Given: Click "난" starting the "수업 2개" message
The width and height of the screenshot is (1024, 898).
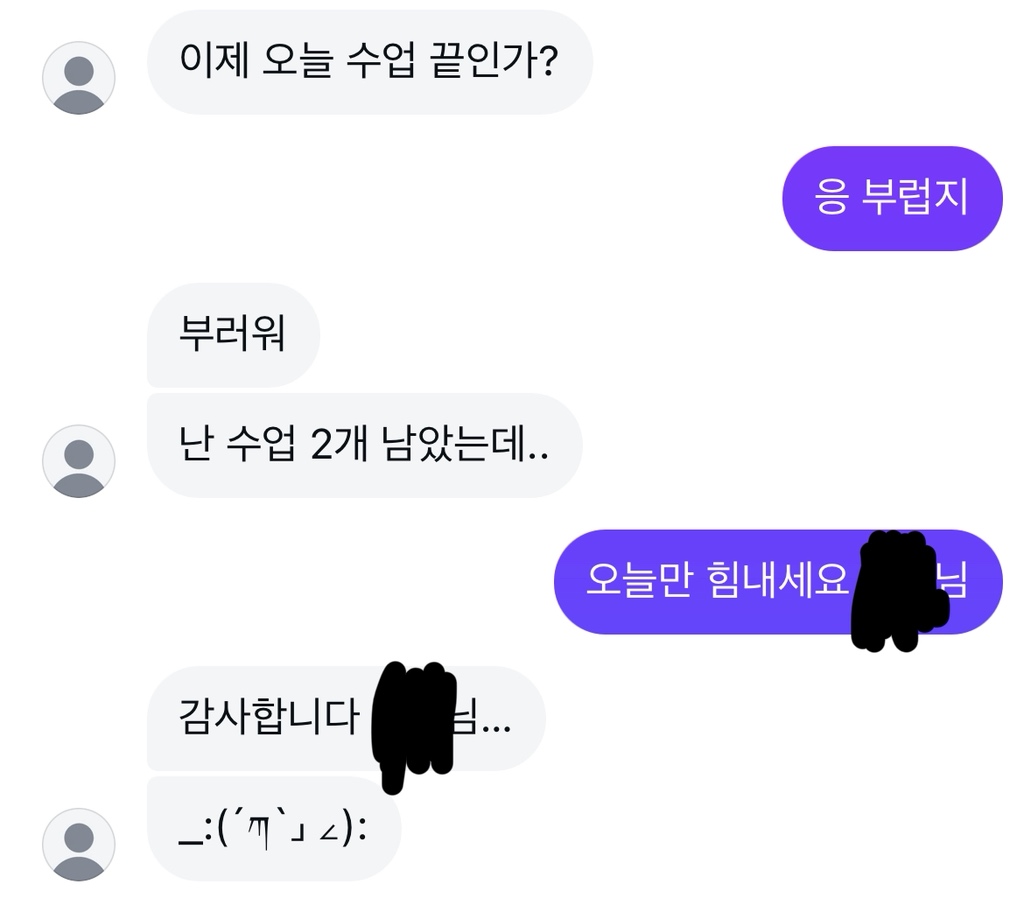Looking at the screenshot, I should (194, 445).
